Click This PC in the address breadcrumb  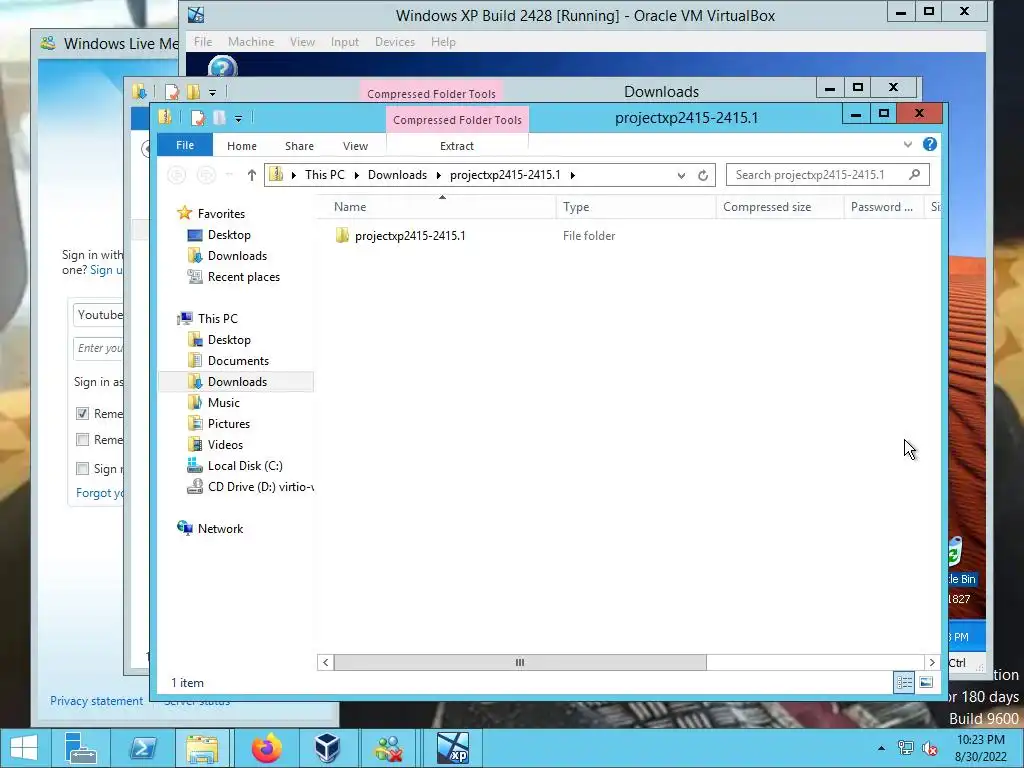(x=325, y=175)
